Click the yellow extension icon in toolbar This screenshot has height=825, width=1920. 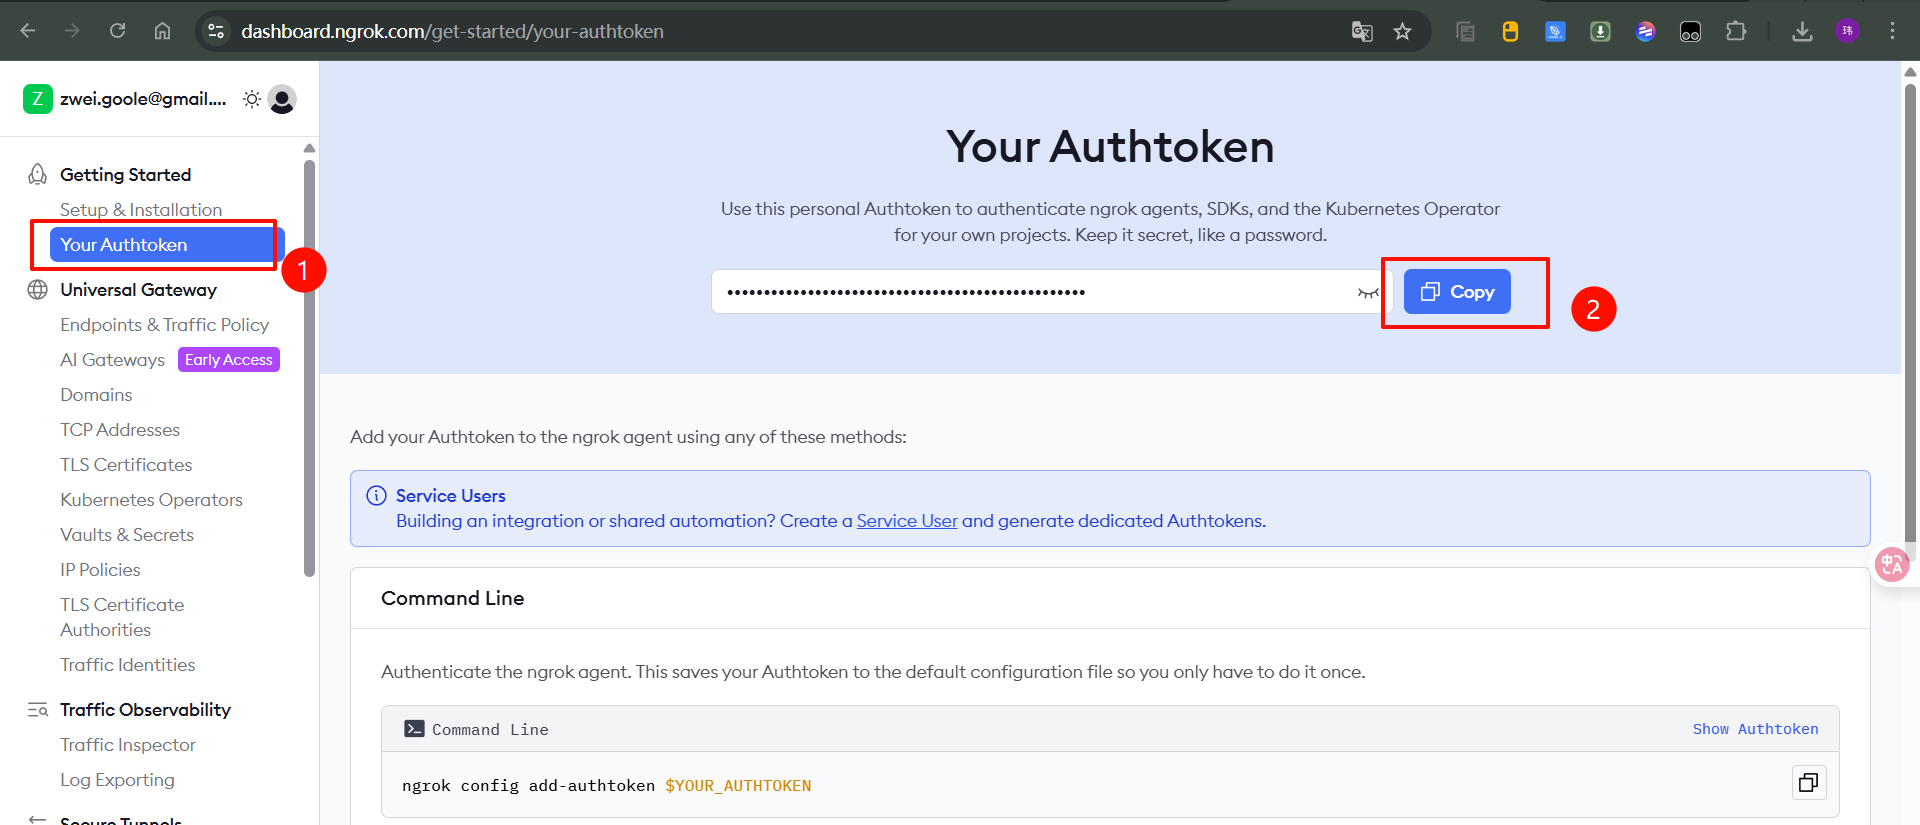pyautogui.click(x=1510, y=31)
